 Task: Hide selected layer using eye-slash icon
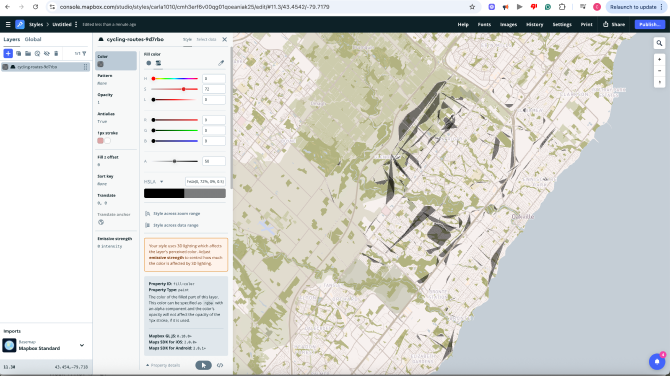point(47,53)
